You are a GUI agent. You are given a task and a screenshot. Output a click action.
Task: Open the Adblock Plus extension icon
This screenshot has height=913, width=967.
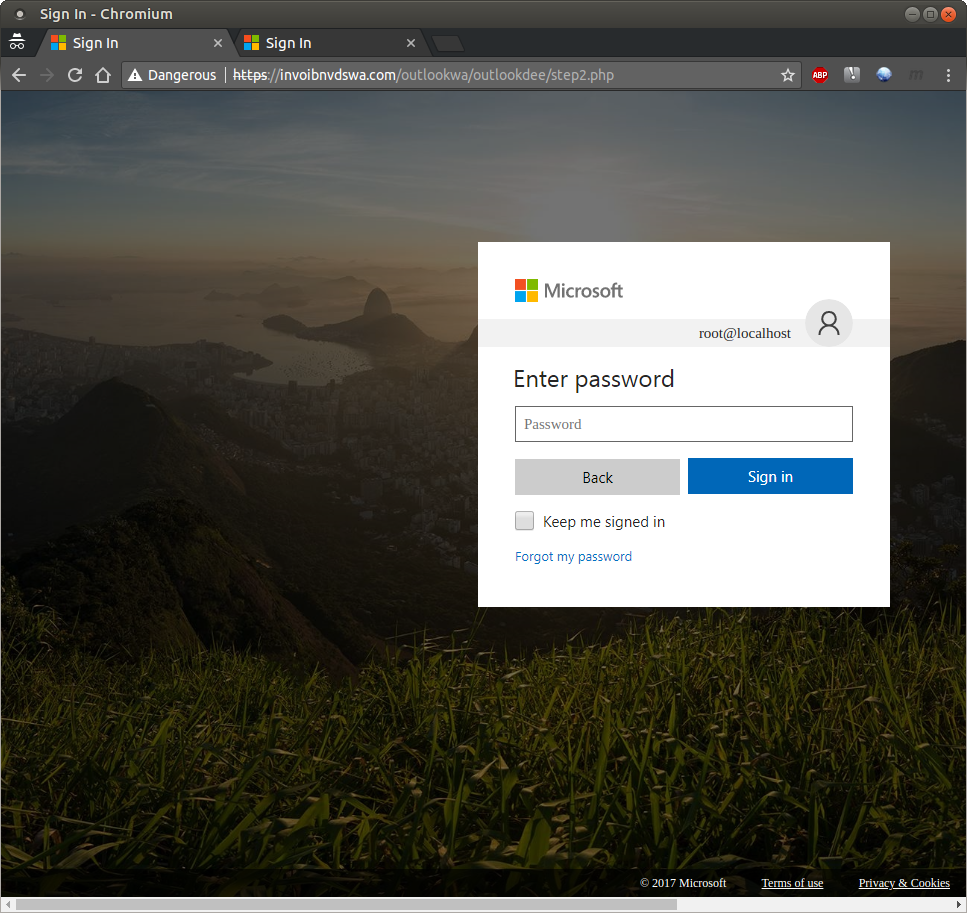tap(820, 75)
